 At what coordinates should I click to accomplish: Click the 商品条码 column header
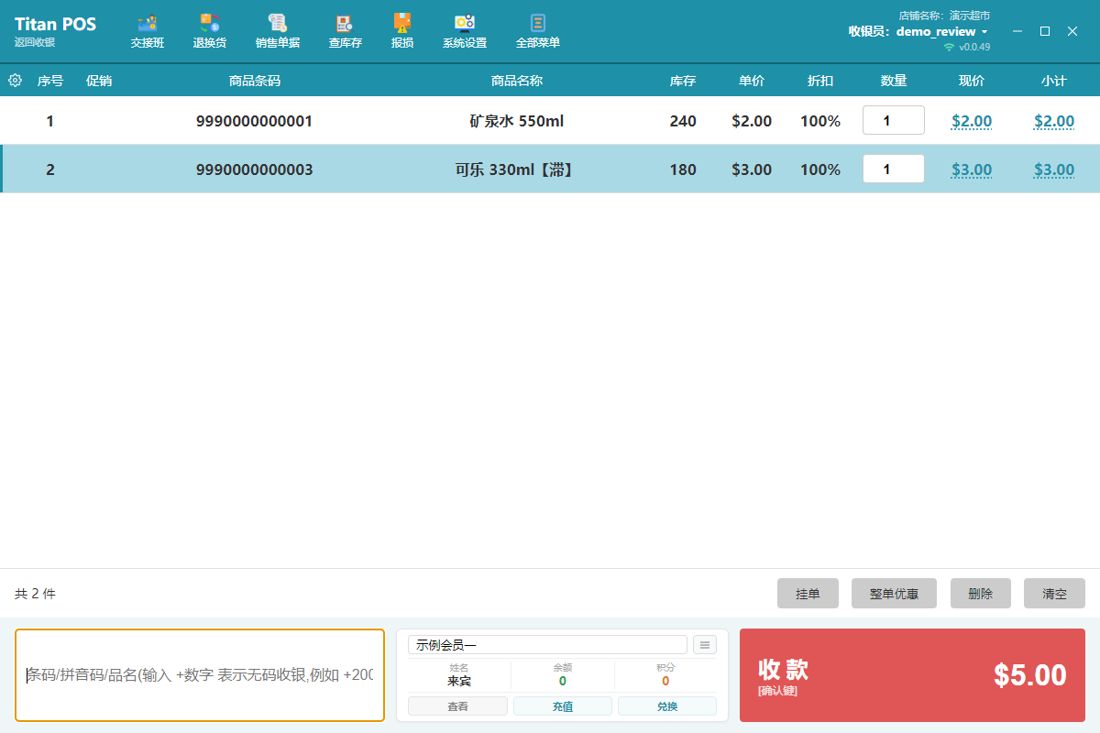[x=254, y=81]
